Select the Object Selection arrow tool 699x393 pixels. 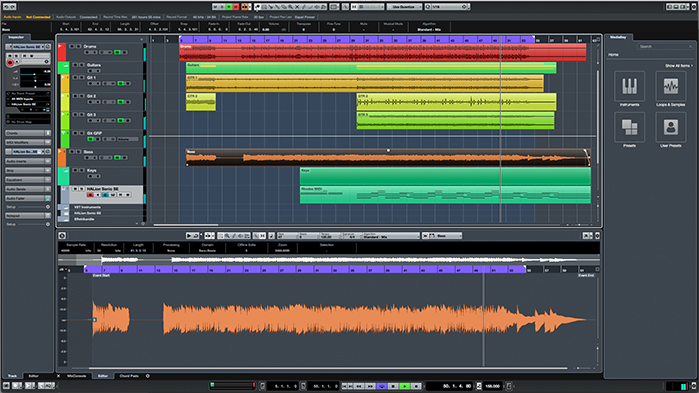click(257, 7)
